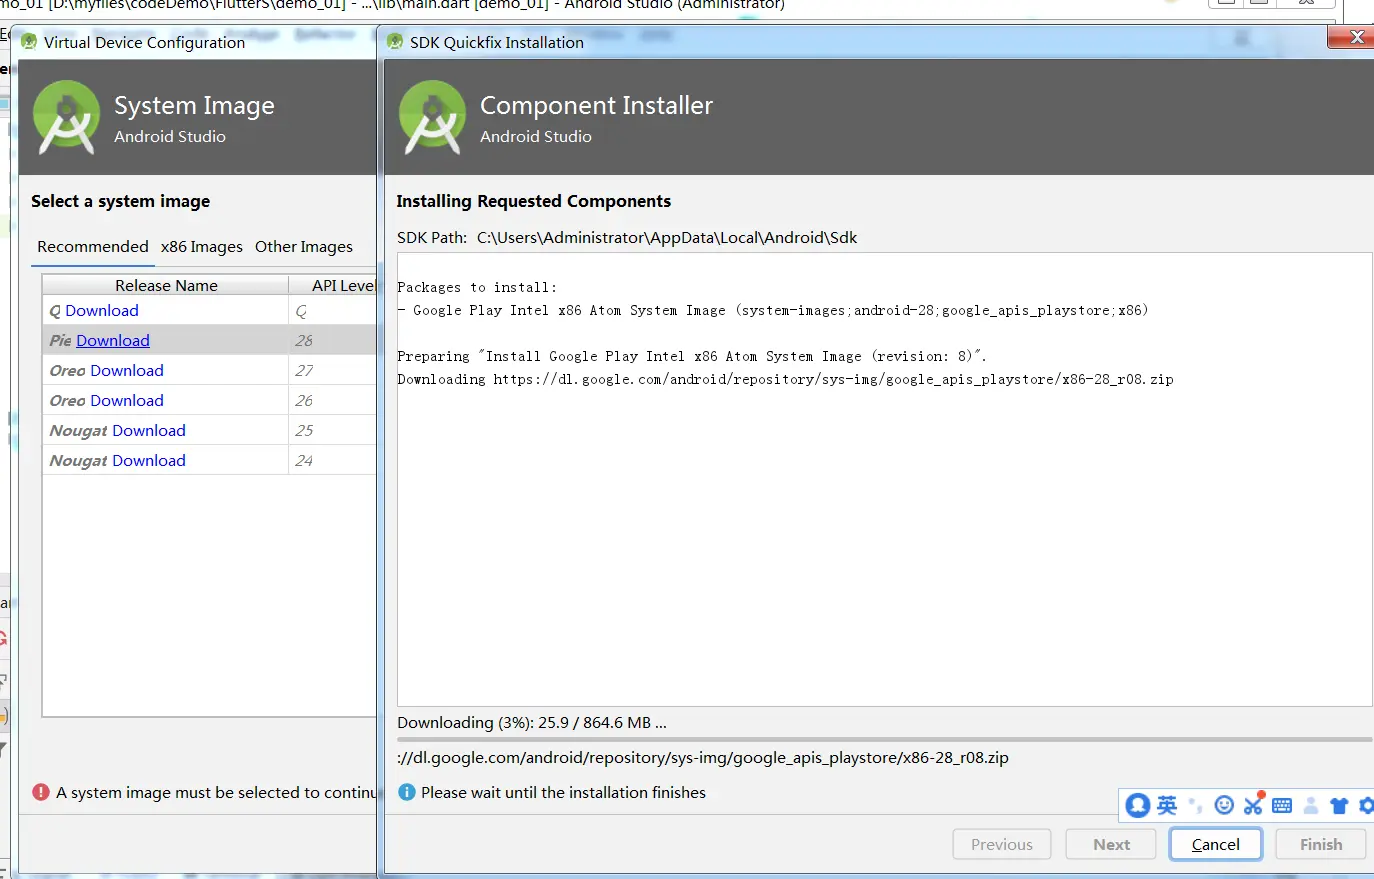Switch to the Recommended tab
Viewport: 1374px width, 879px height.
click(x=93, y=246)
